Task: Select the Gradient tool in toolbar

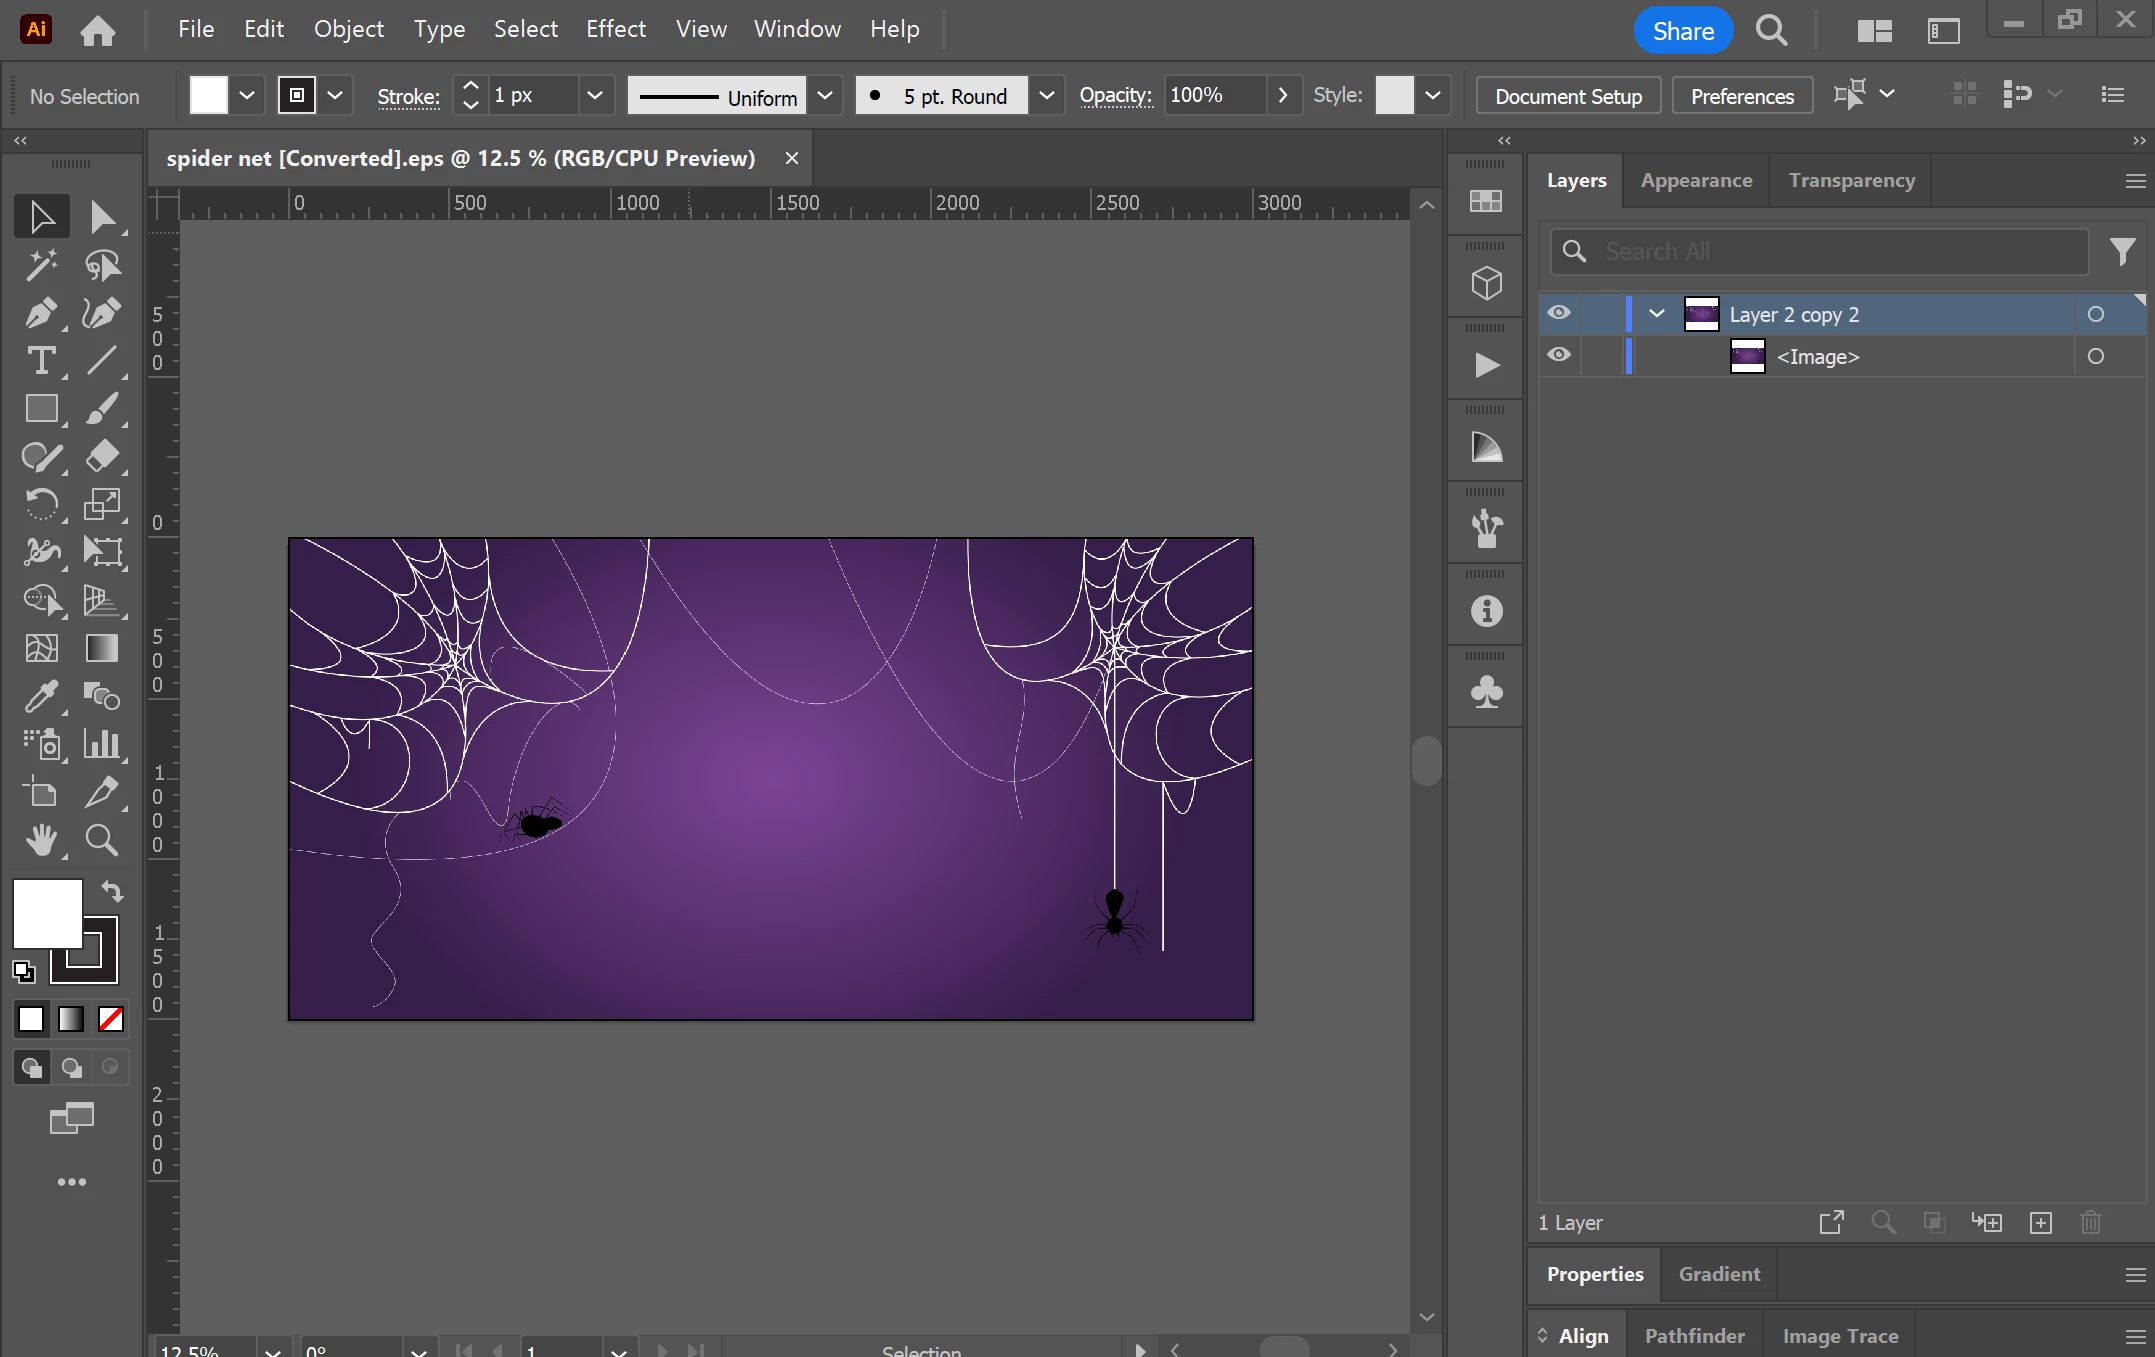Action: coord(101,648)
